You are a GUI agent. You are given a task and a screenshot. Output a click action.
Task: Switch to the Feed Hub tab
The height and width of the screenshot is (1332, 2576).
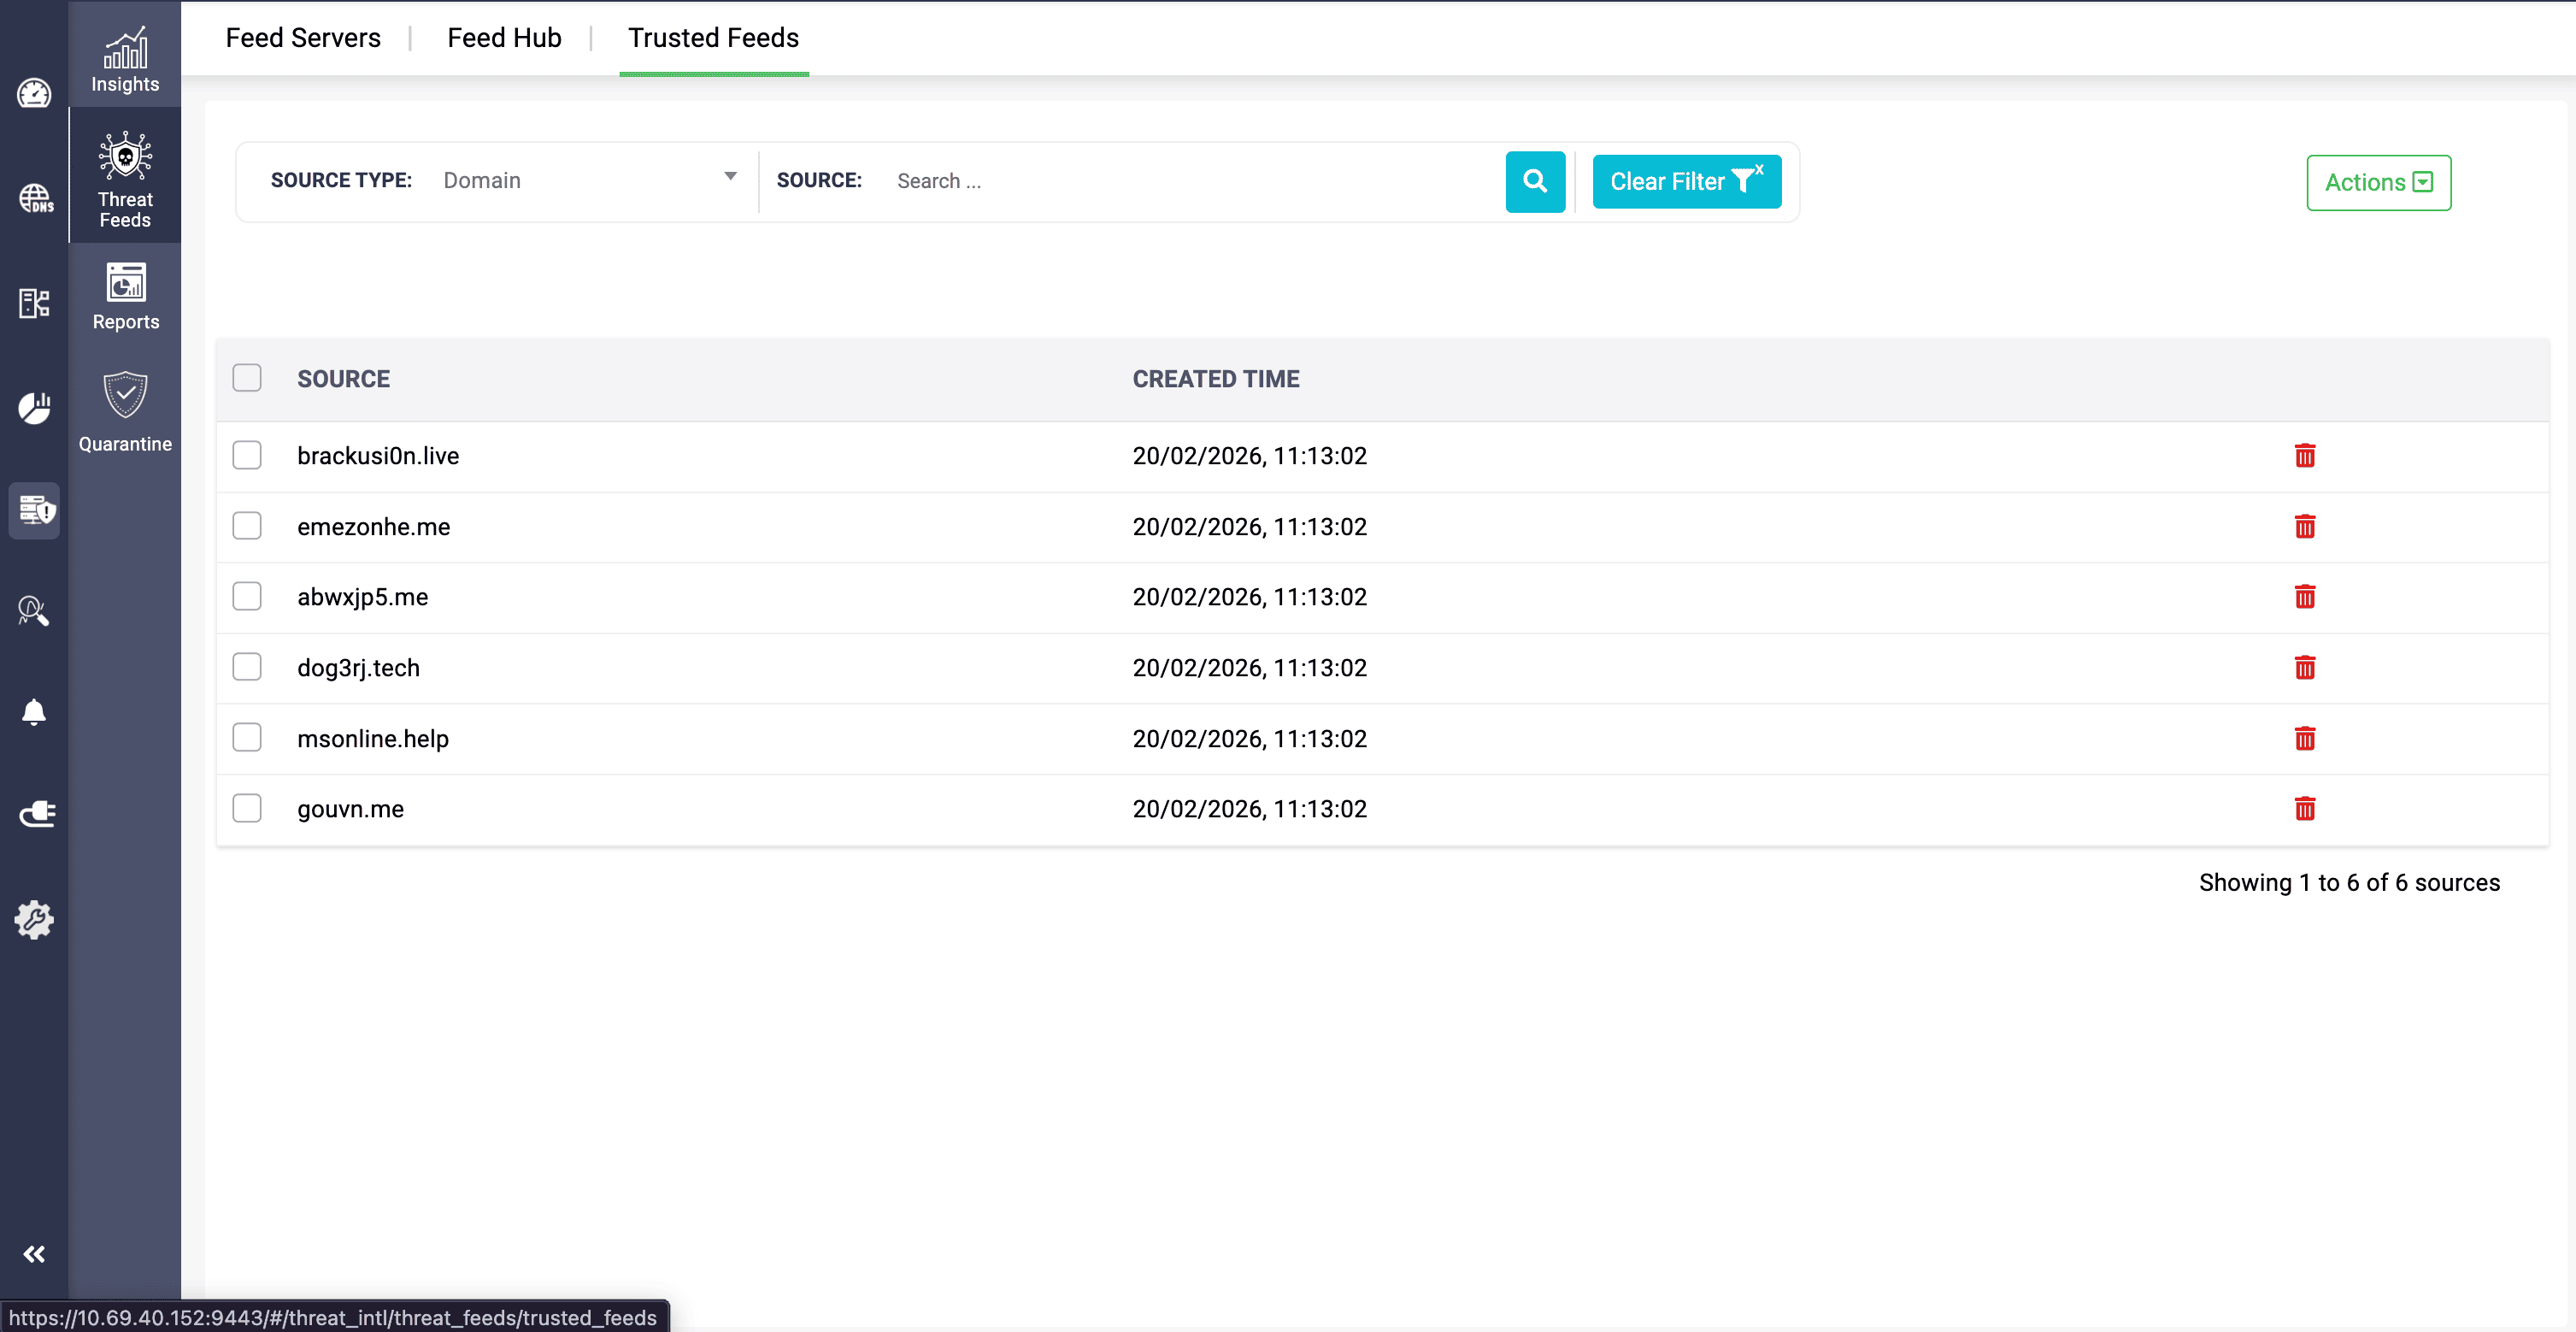[504, 37]
